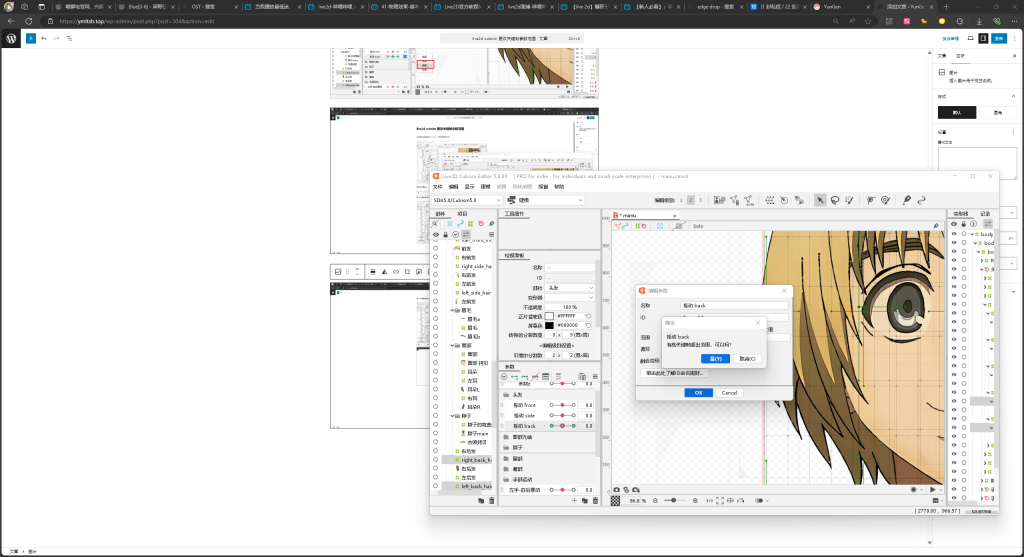
Task: Delete the parameter using parameter panel trash icon
Action: 595,501
